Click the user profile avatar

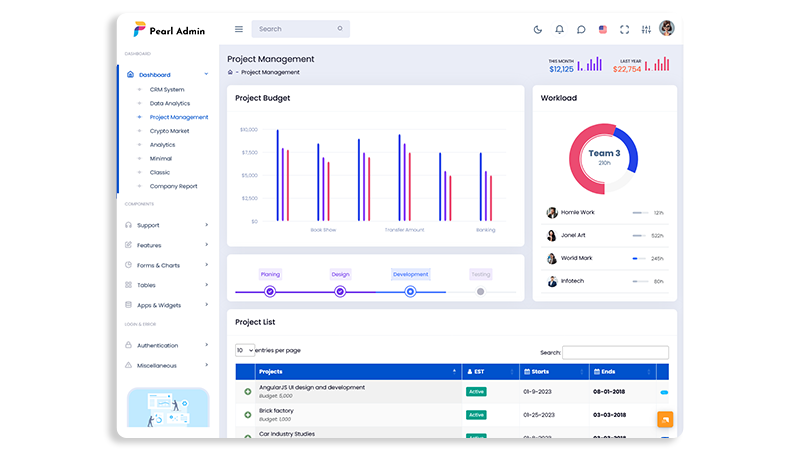pos(667,29)
